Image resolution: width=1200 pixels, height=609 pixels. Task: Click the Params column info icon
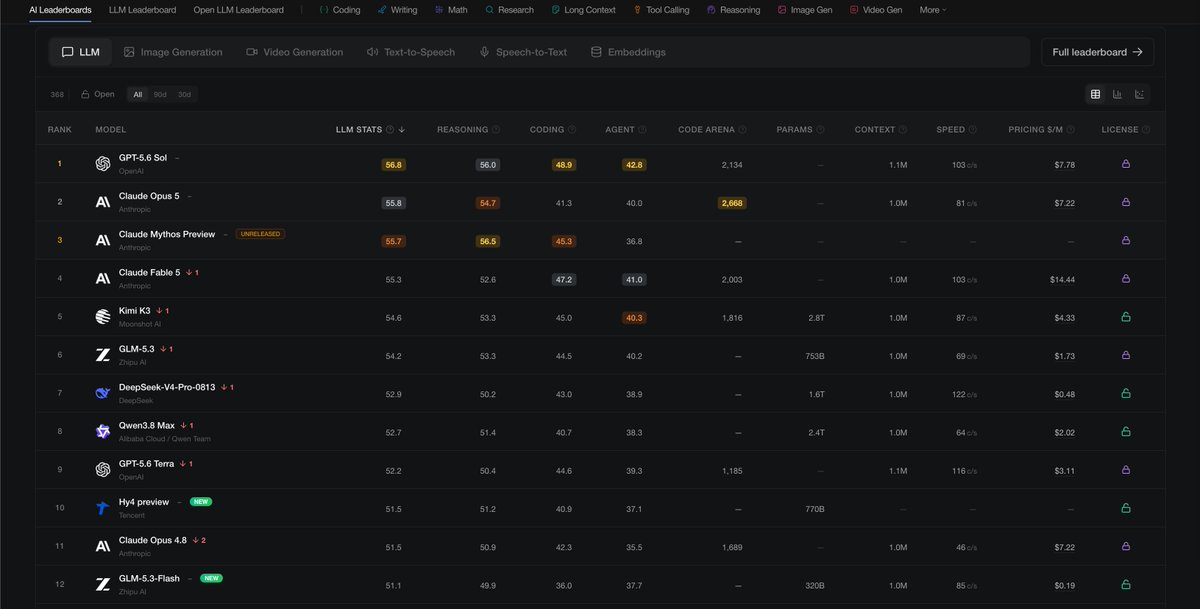coord(822,130)
